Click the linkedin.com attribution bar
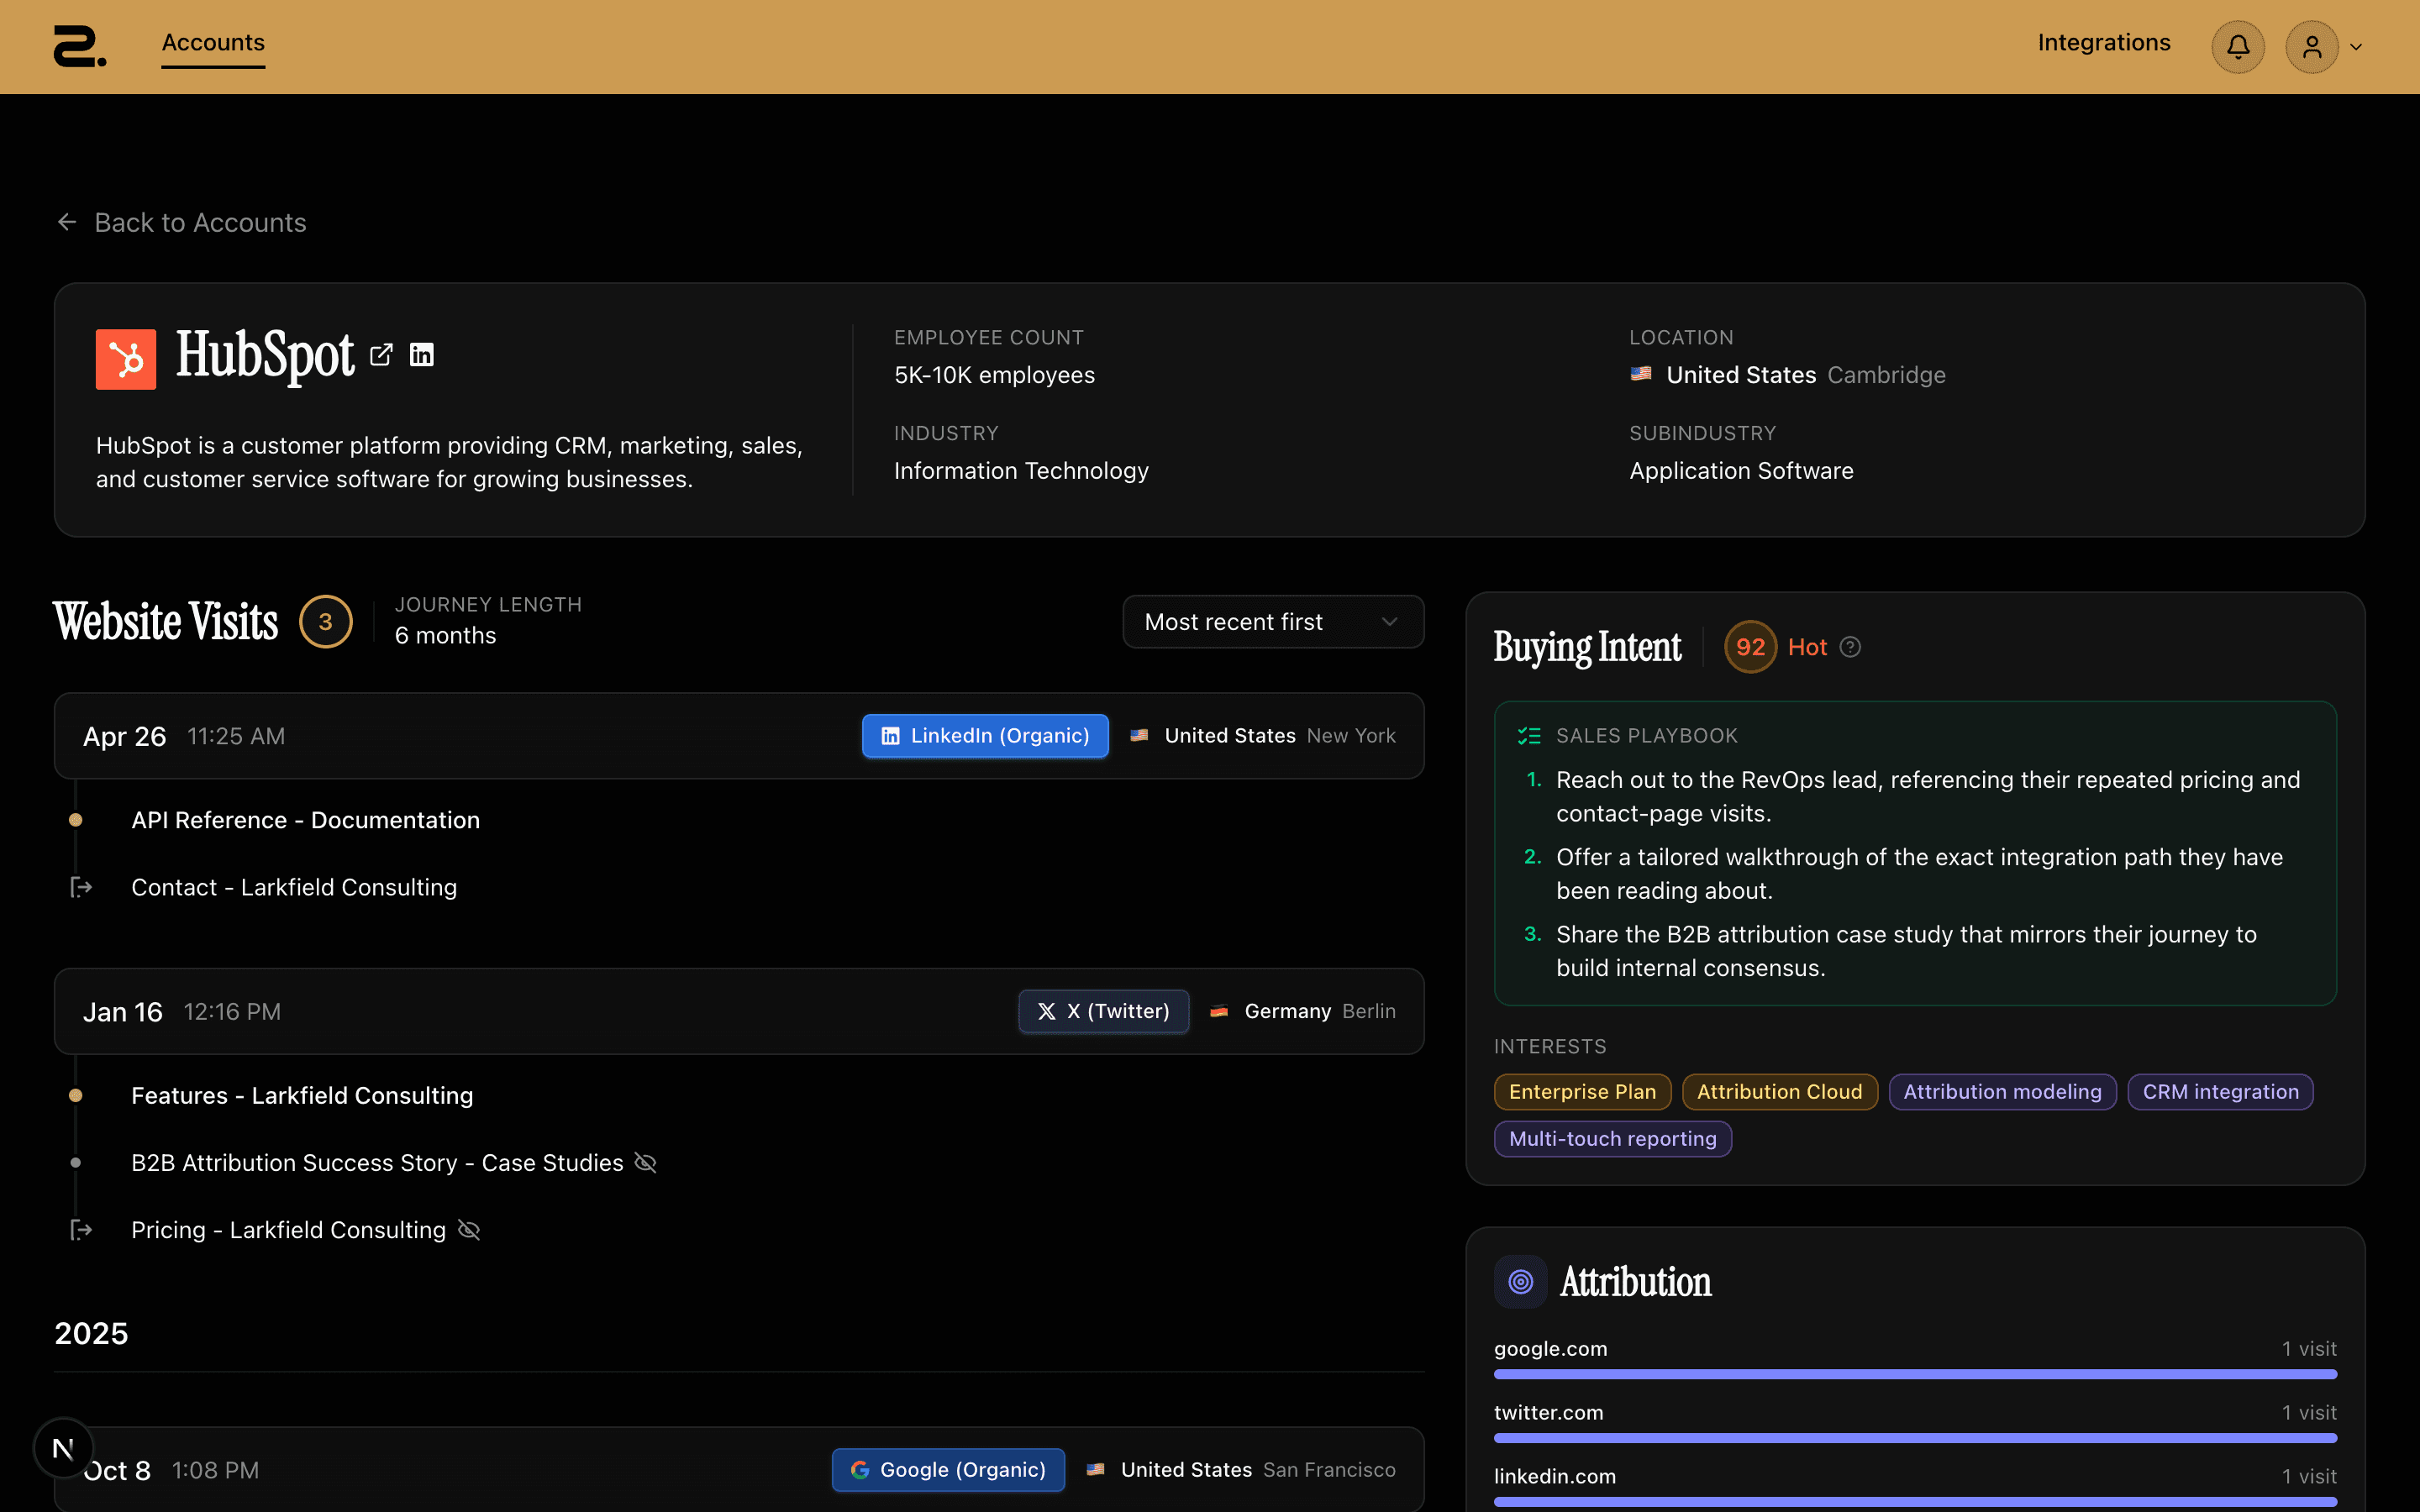 1915,1502
